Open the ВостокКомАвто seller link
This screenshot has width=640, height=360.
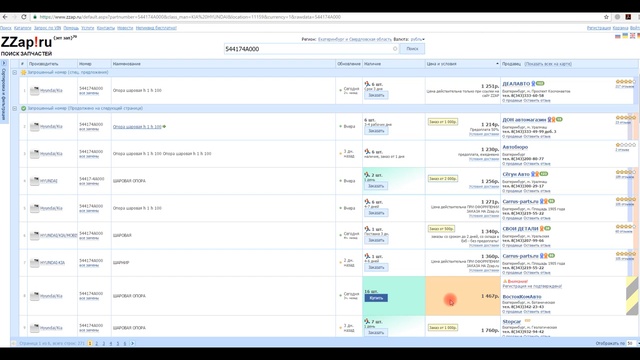[x=522, y=297]
